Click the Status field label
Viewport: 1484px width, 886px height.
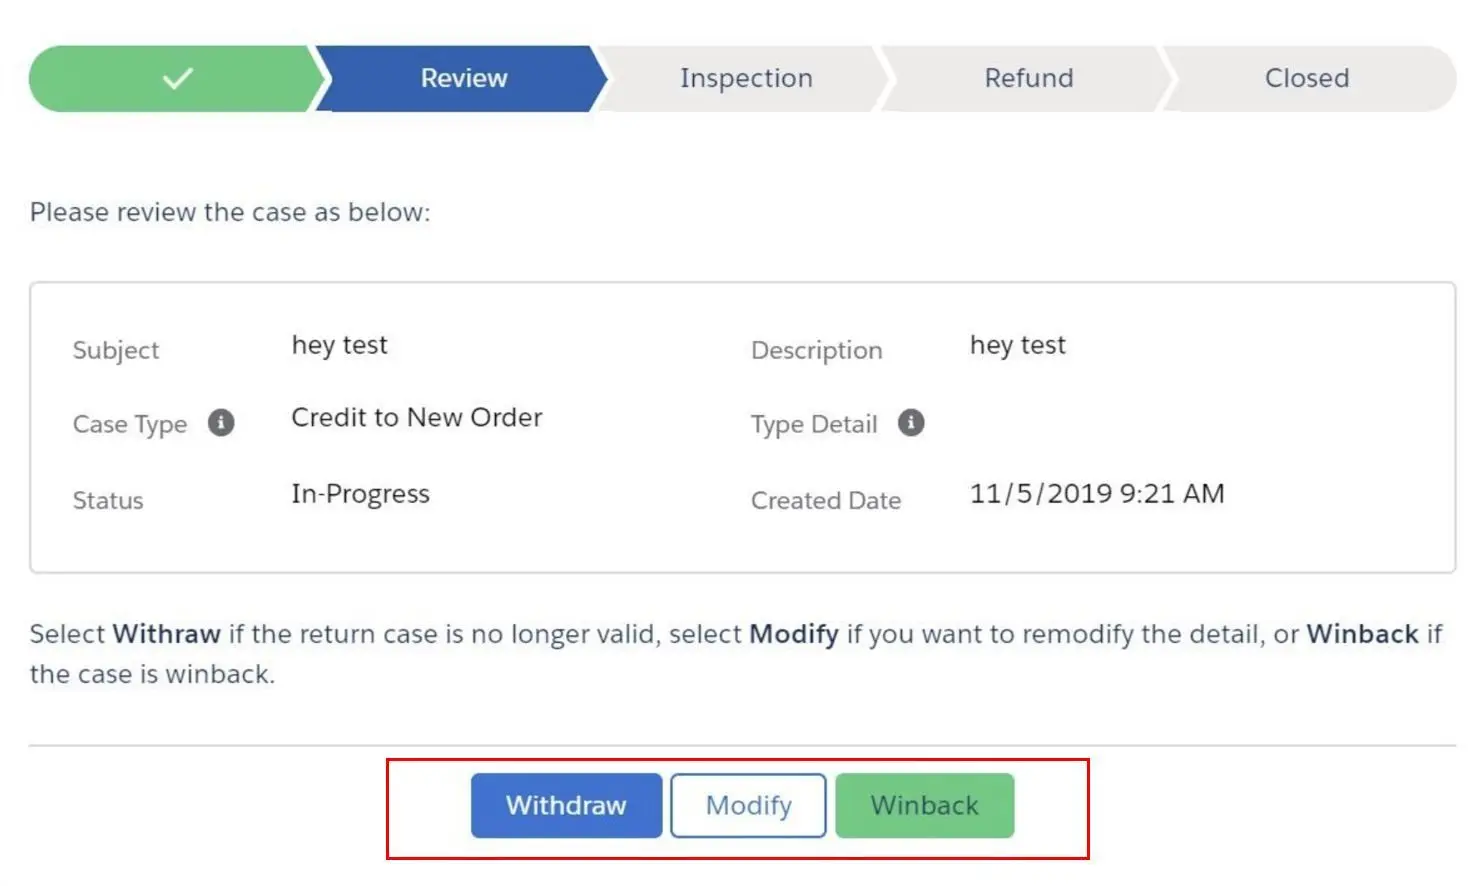(x=108, y=500)
